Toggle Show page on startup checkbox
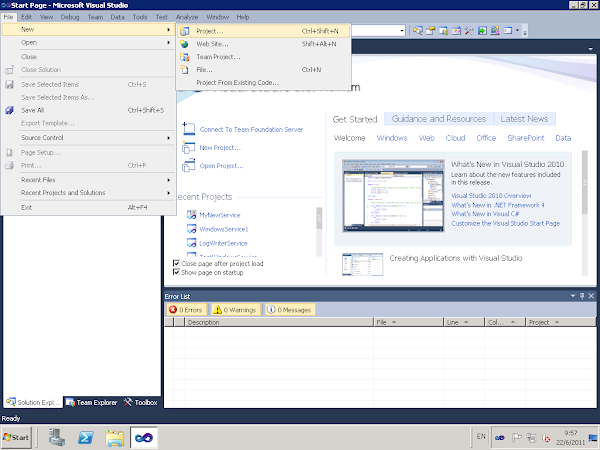Screen dimensions: 600x450 tap(176, 272)
